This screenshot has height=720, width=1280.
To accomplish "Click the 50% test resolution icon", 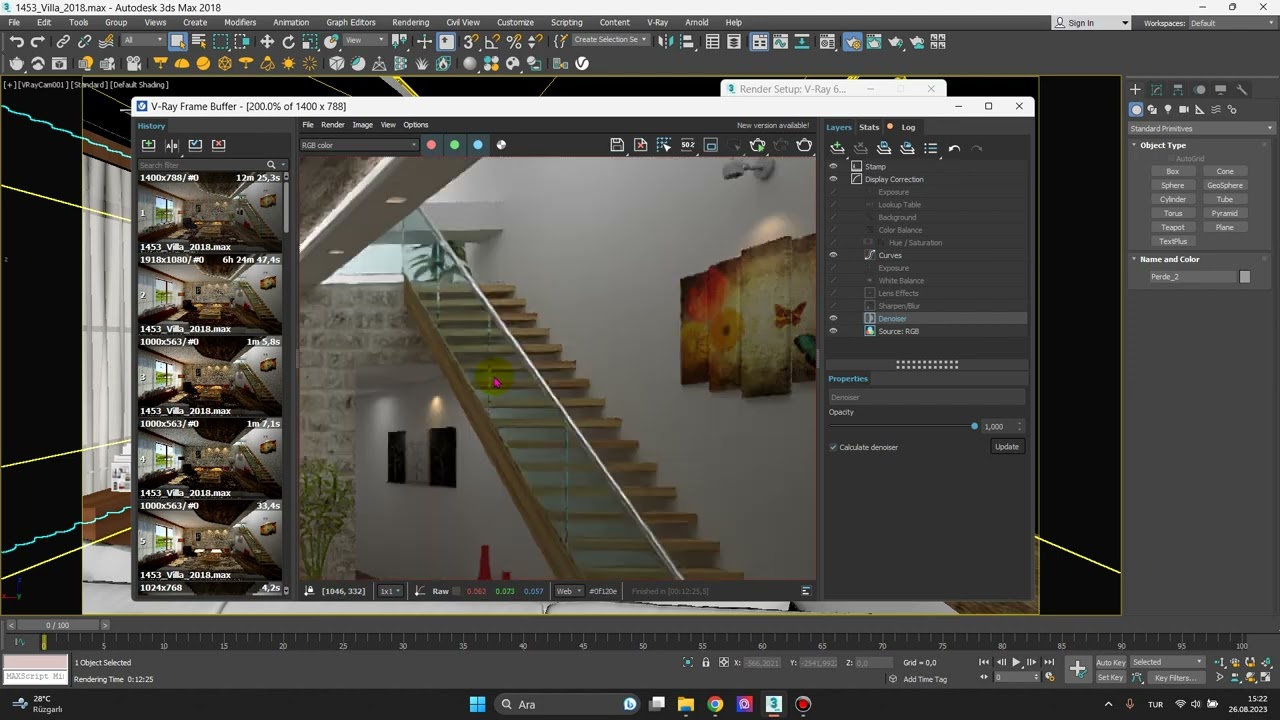I will (688, 145).
